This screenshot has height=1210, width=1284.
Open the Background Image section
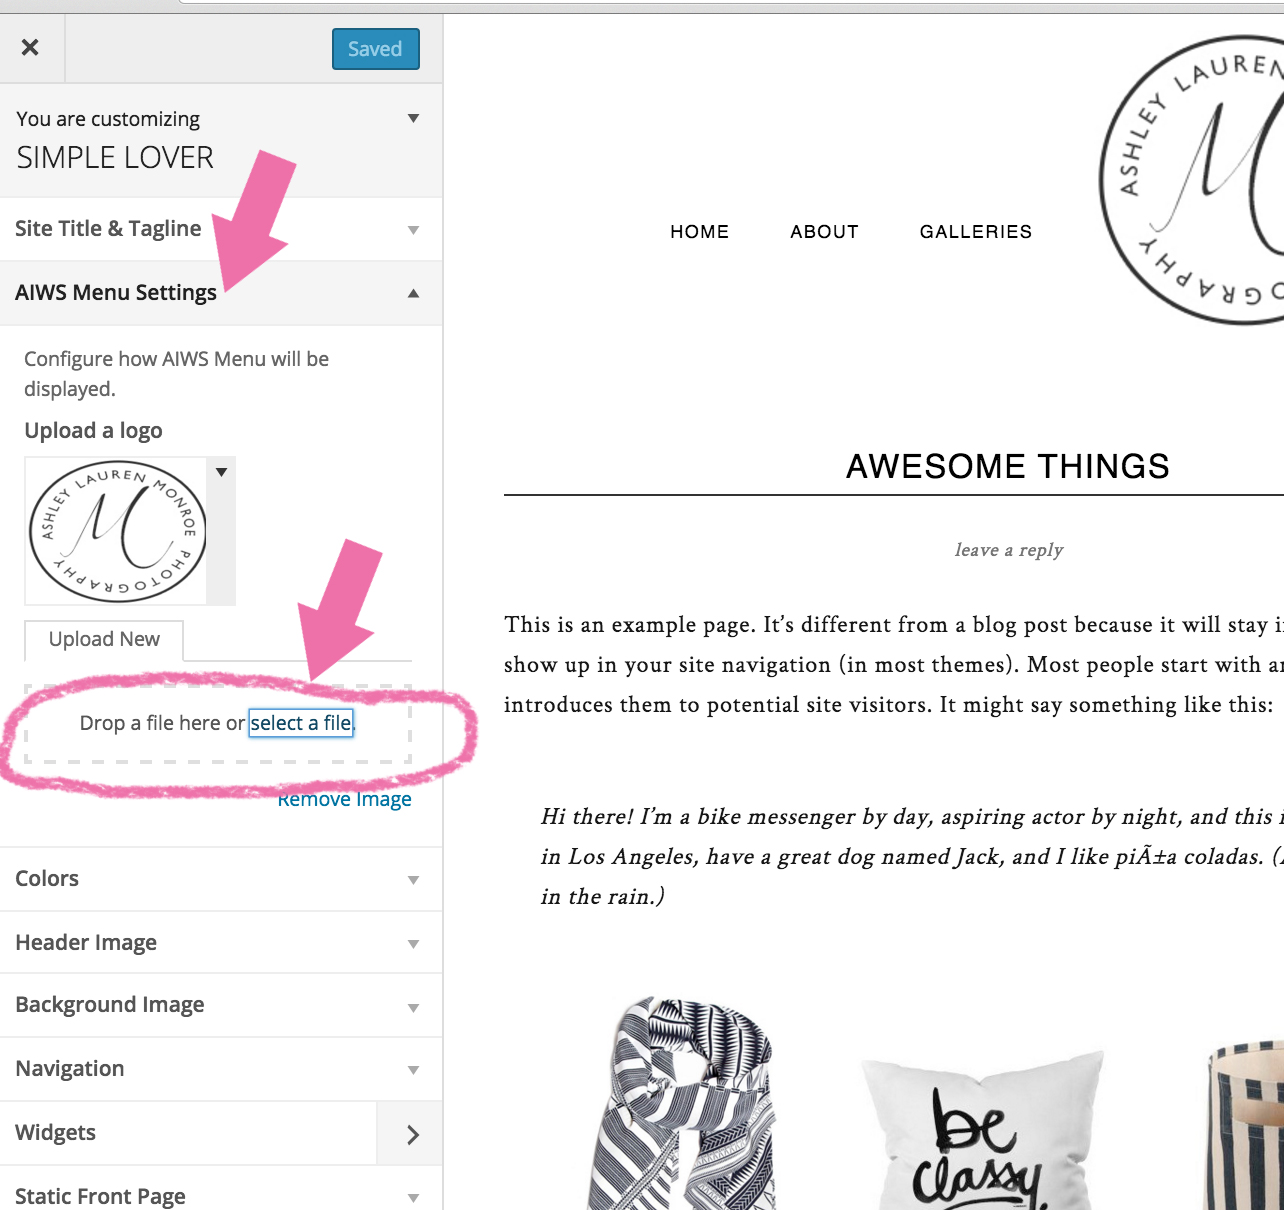tap(221, 1005)
